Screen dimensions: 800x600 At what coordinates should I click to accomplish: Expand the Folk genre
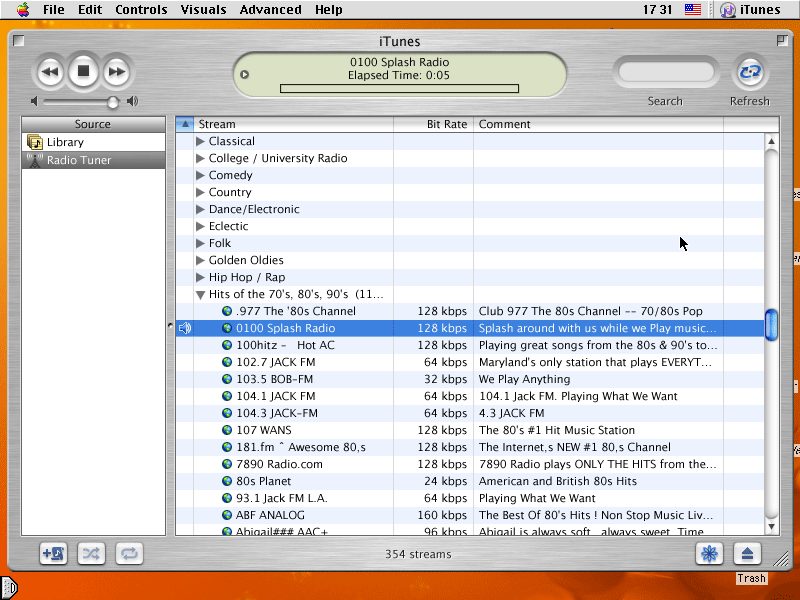(200, 243)
